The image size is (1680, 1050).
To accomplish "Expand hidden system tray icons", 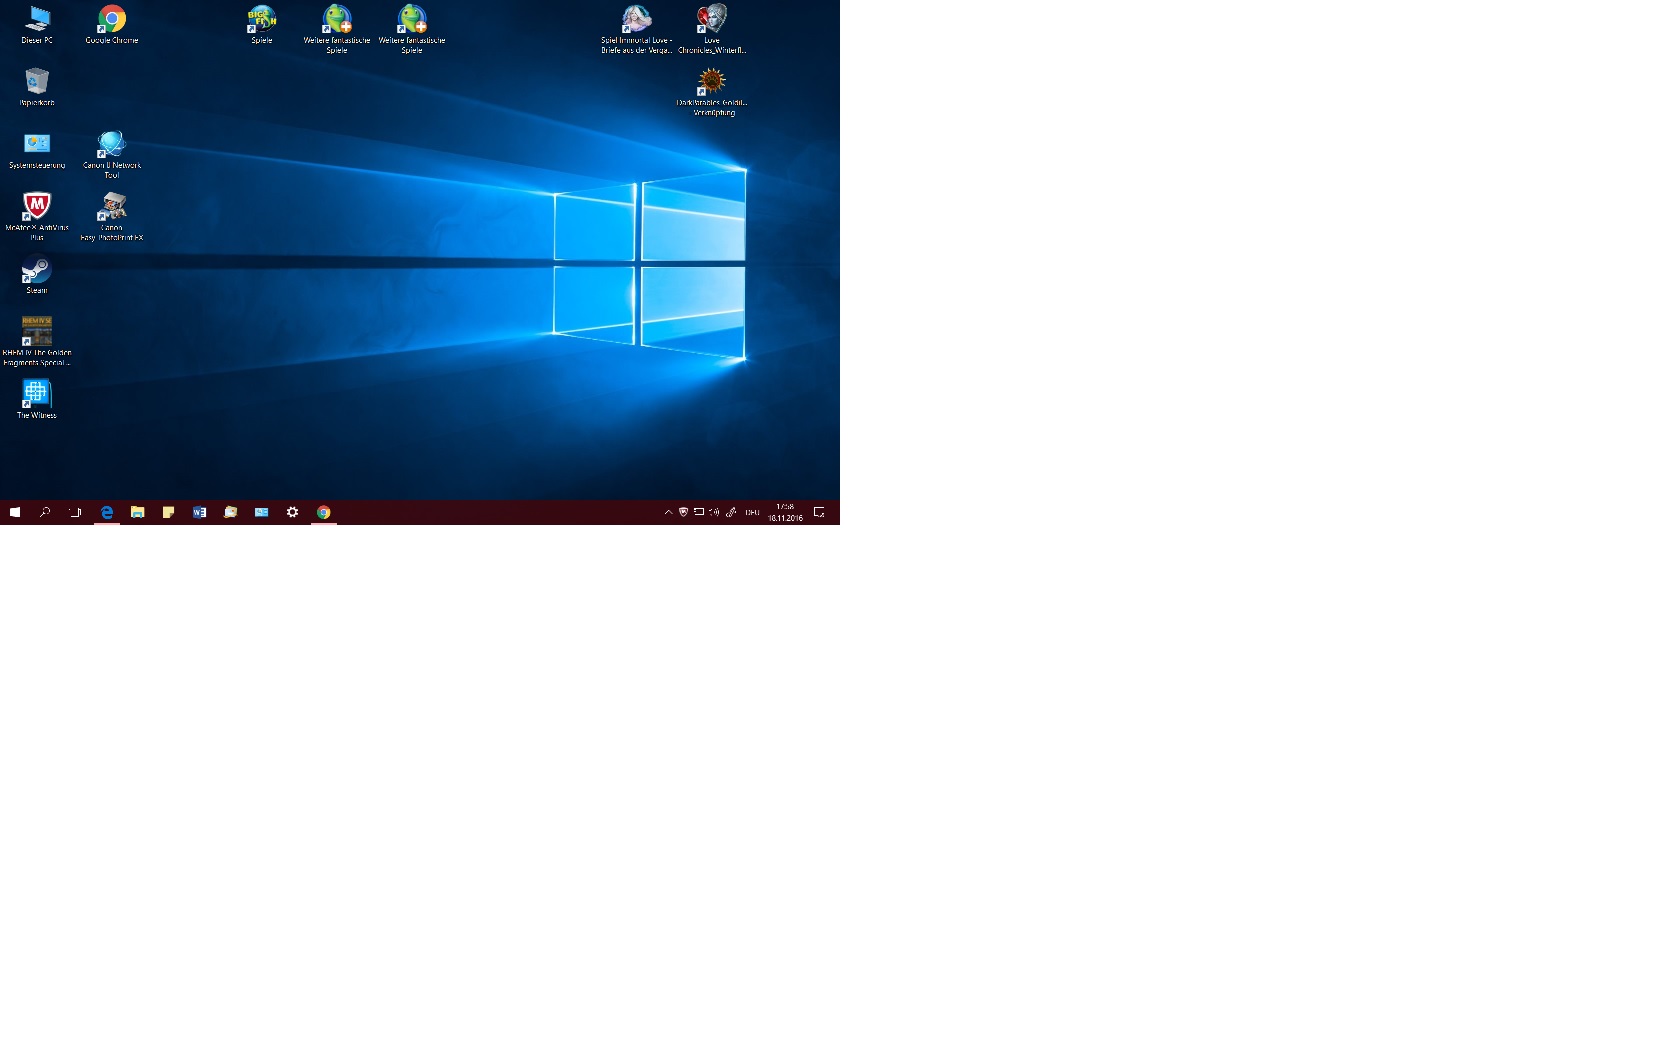I will click(x=668, y=512).
